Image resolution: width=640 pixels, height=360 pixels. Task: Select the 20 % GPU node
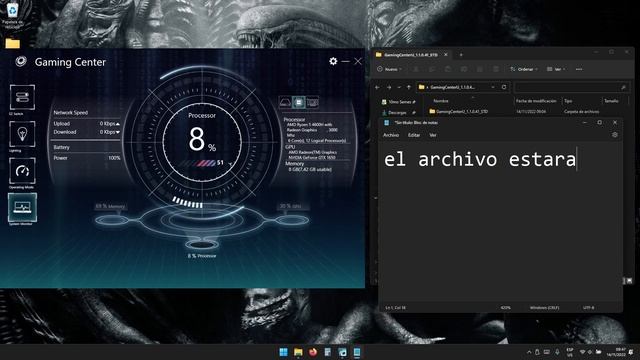(x=292, y=220)
